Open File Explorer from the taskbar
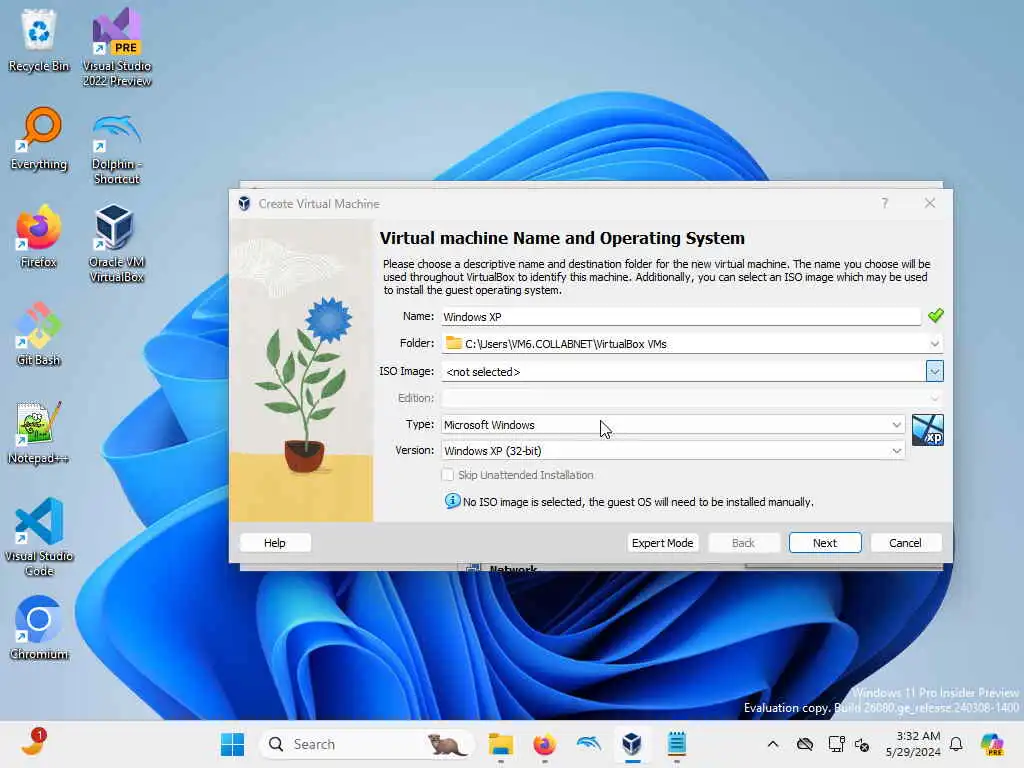The image size is (1024, 768). point(501,744)
